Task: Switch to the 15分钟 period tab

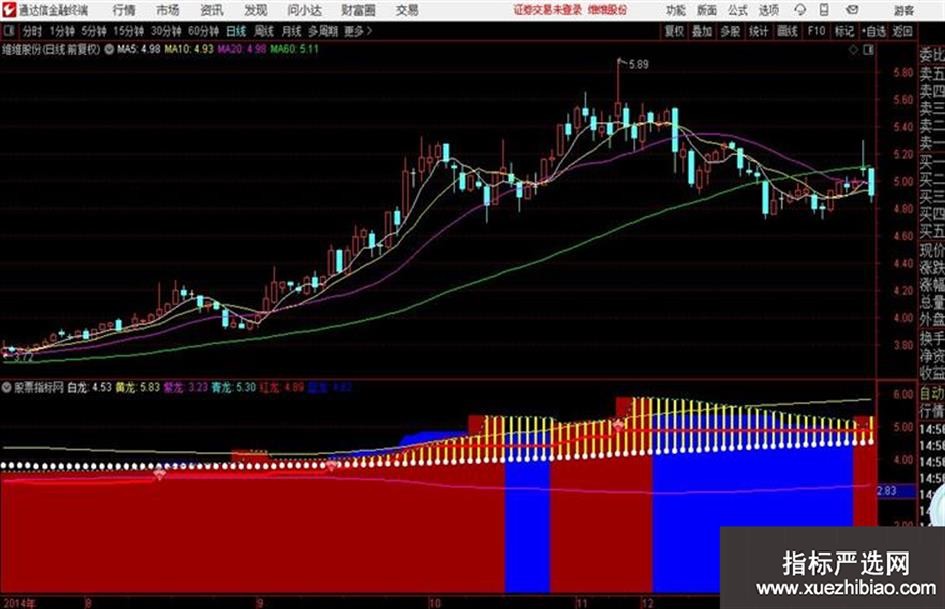Action: click(129, 31)
